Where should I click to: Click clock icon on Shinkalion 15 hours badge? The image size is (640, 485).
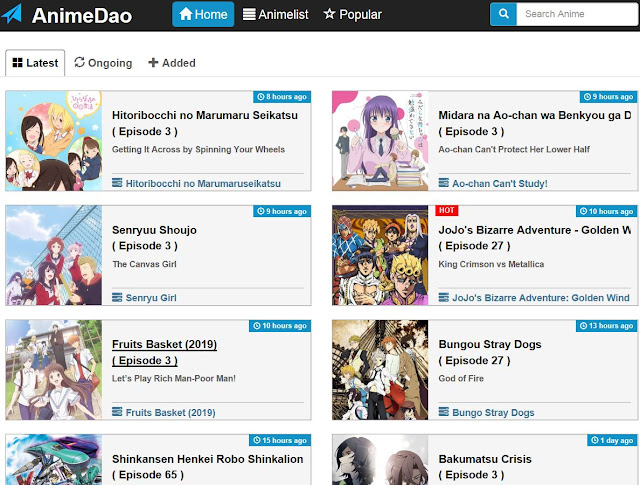click(257, 440)
